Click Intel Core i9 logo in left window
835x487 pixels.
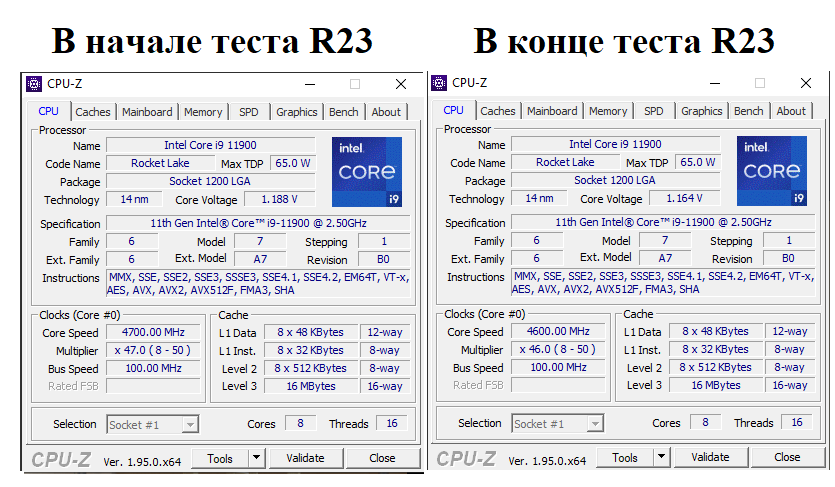(x=367, y=172)
